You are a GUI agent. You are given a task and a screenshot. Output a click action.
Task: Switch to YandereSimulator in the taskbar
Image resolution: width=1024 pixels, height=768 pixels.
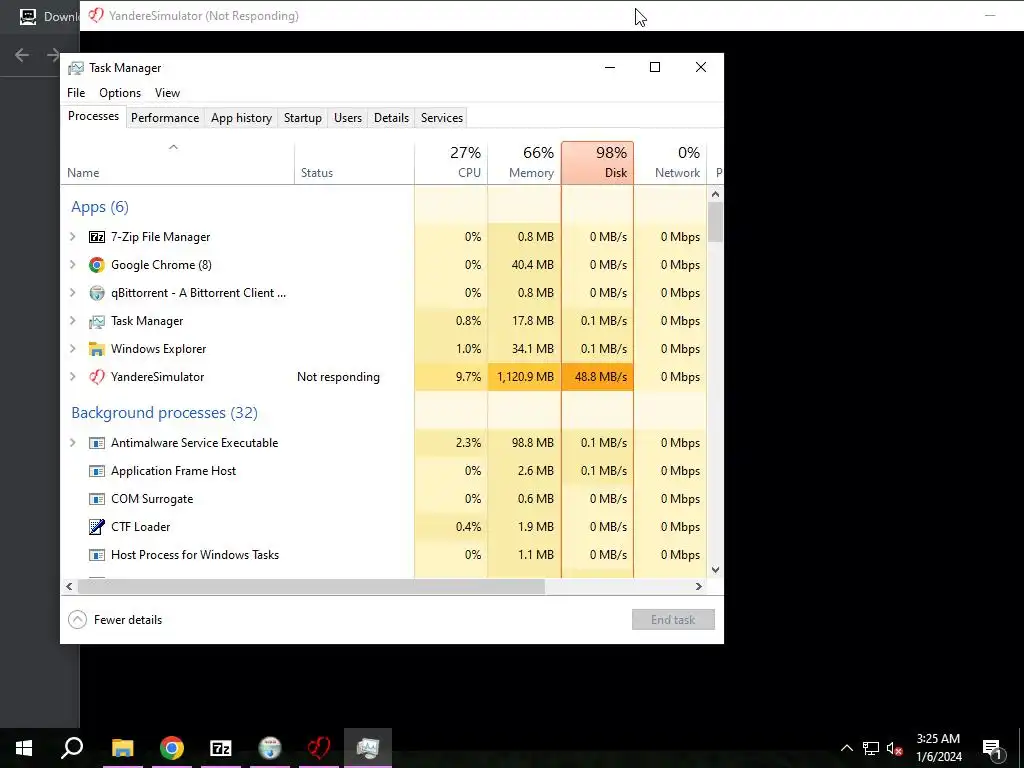(x=319, y=748)
